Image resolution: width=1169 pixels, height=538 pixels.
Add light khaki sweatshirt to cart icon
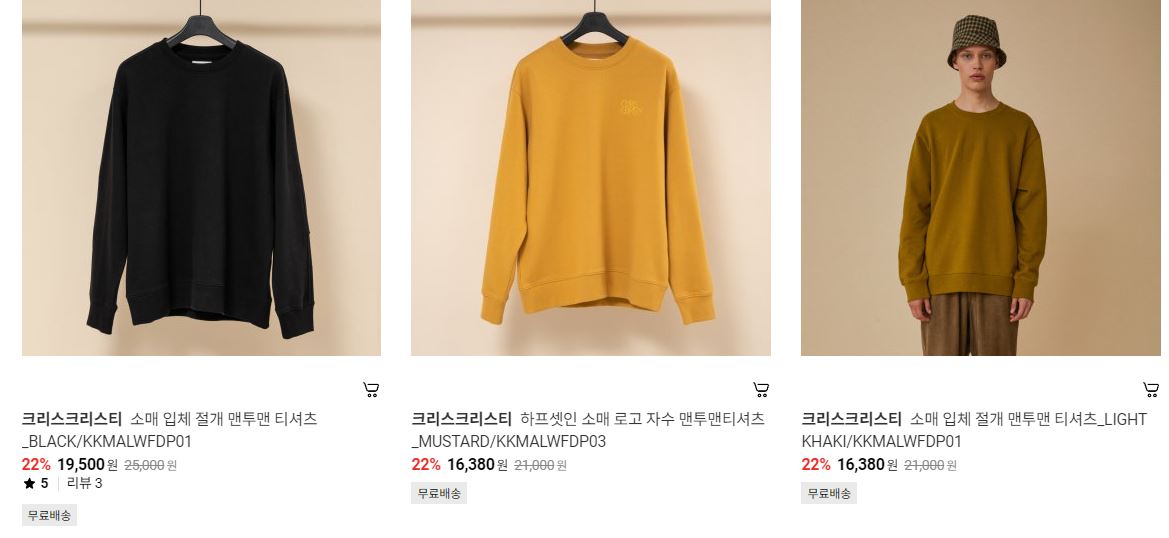1150,389
